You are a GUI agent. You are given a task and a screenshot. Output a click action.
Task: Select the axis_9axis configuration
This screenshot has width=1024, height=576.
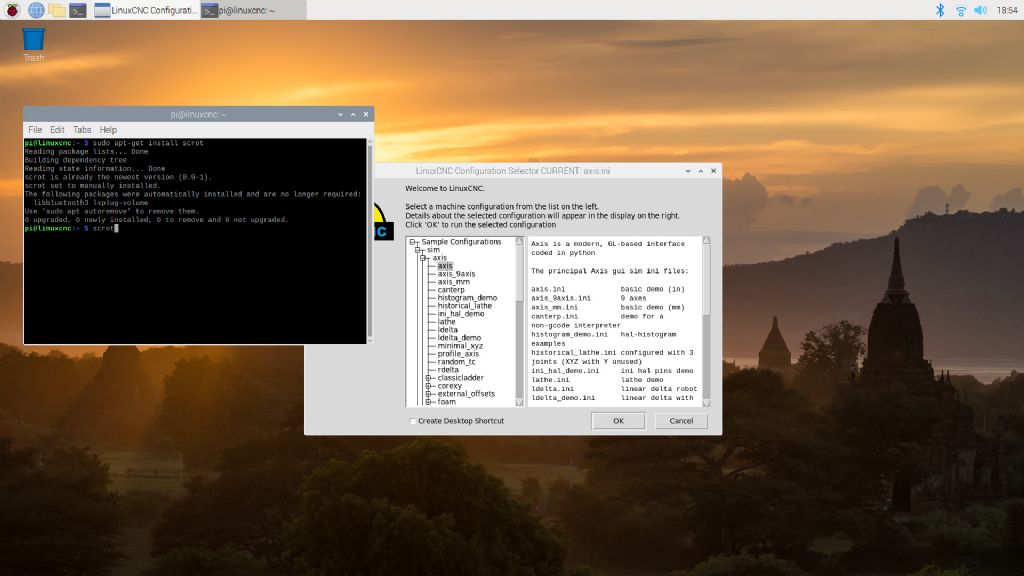pos(456,274)
